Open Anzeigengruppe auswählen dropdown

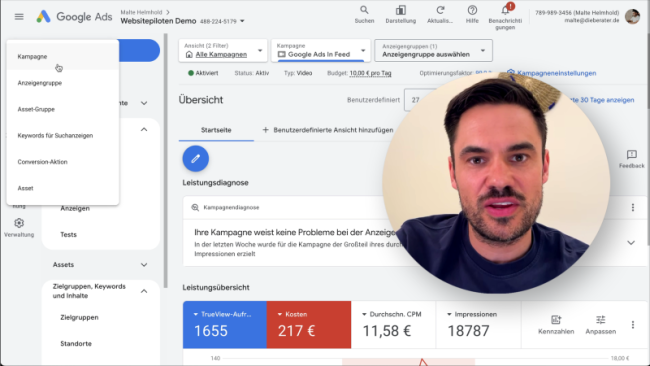coord(433,51)
